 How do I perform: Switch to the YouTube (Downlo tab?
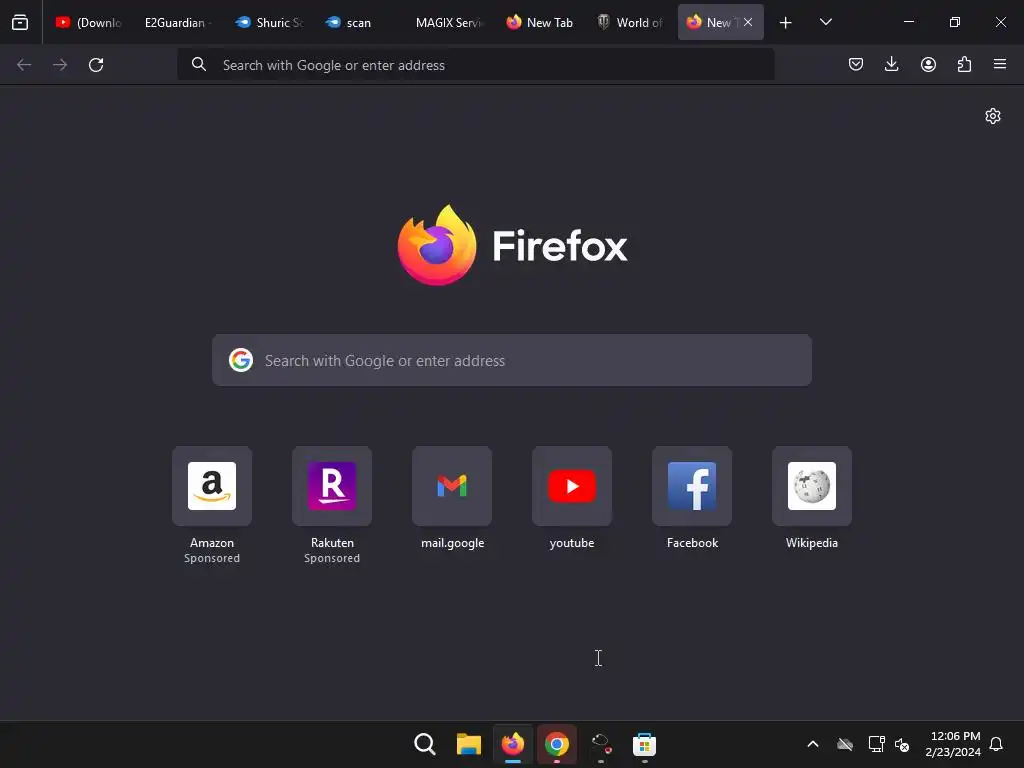(x=89, y=22)
